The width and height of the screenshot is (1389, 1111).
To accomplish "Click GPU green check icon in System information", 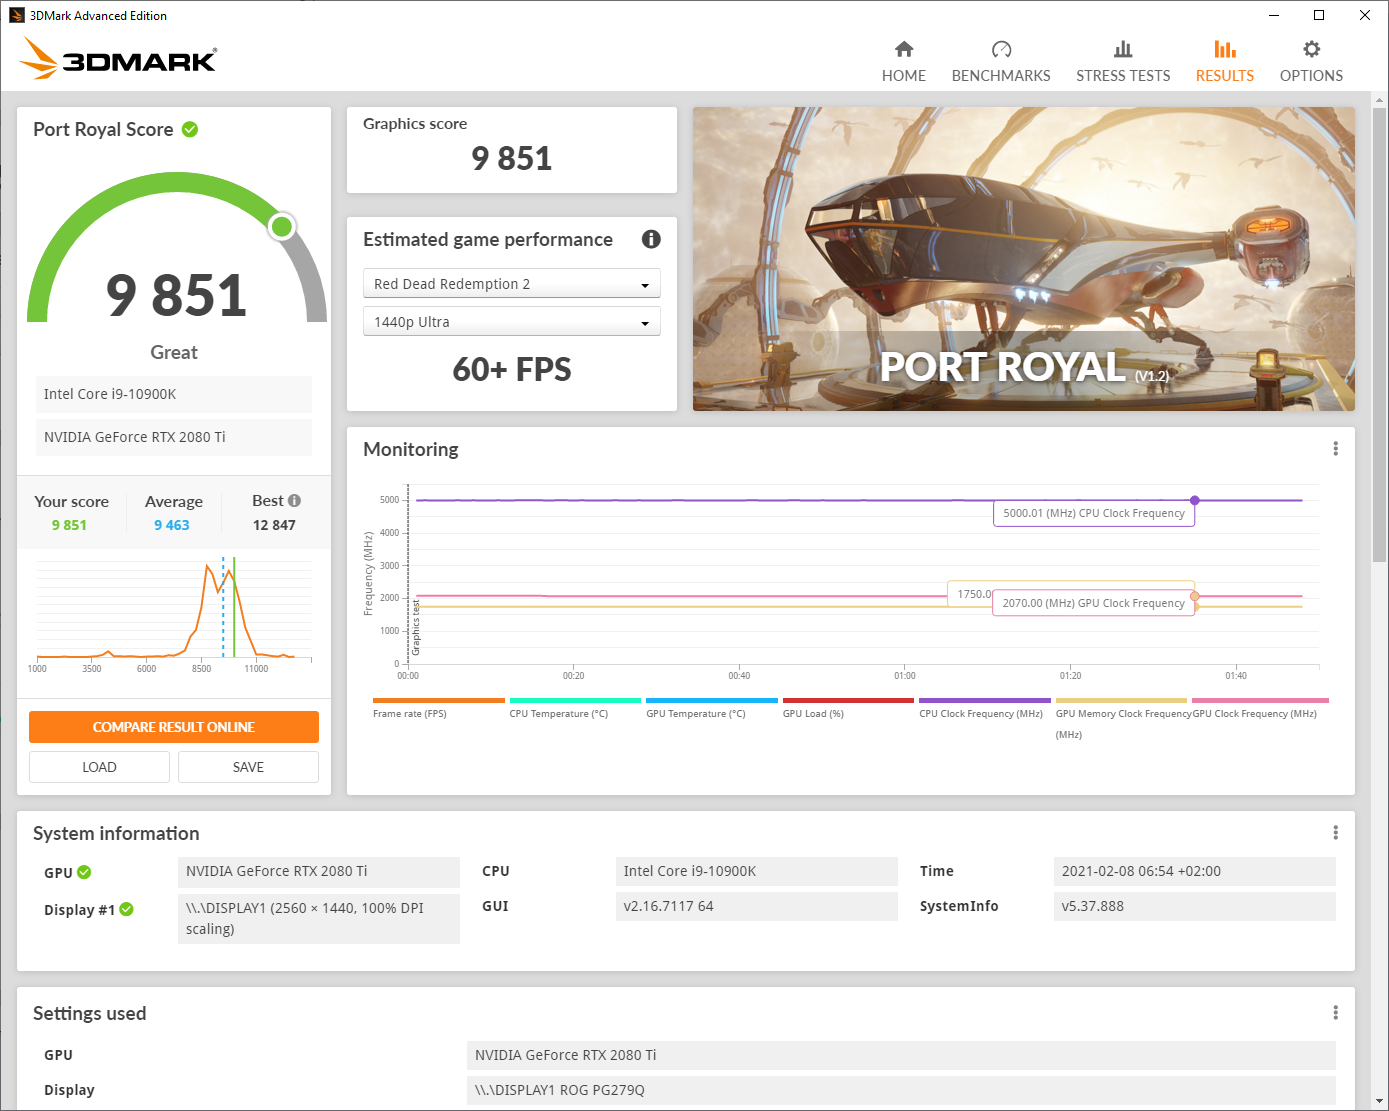I will (x=84, y=872).
